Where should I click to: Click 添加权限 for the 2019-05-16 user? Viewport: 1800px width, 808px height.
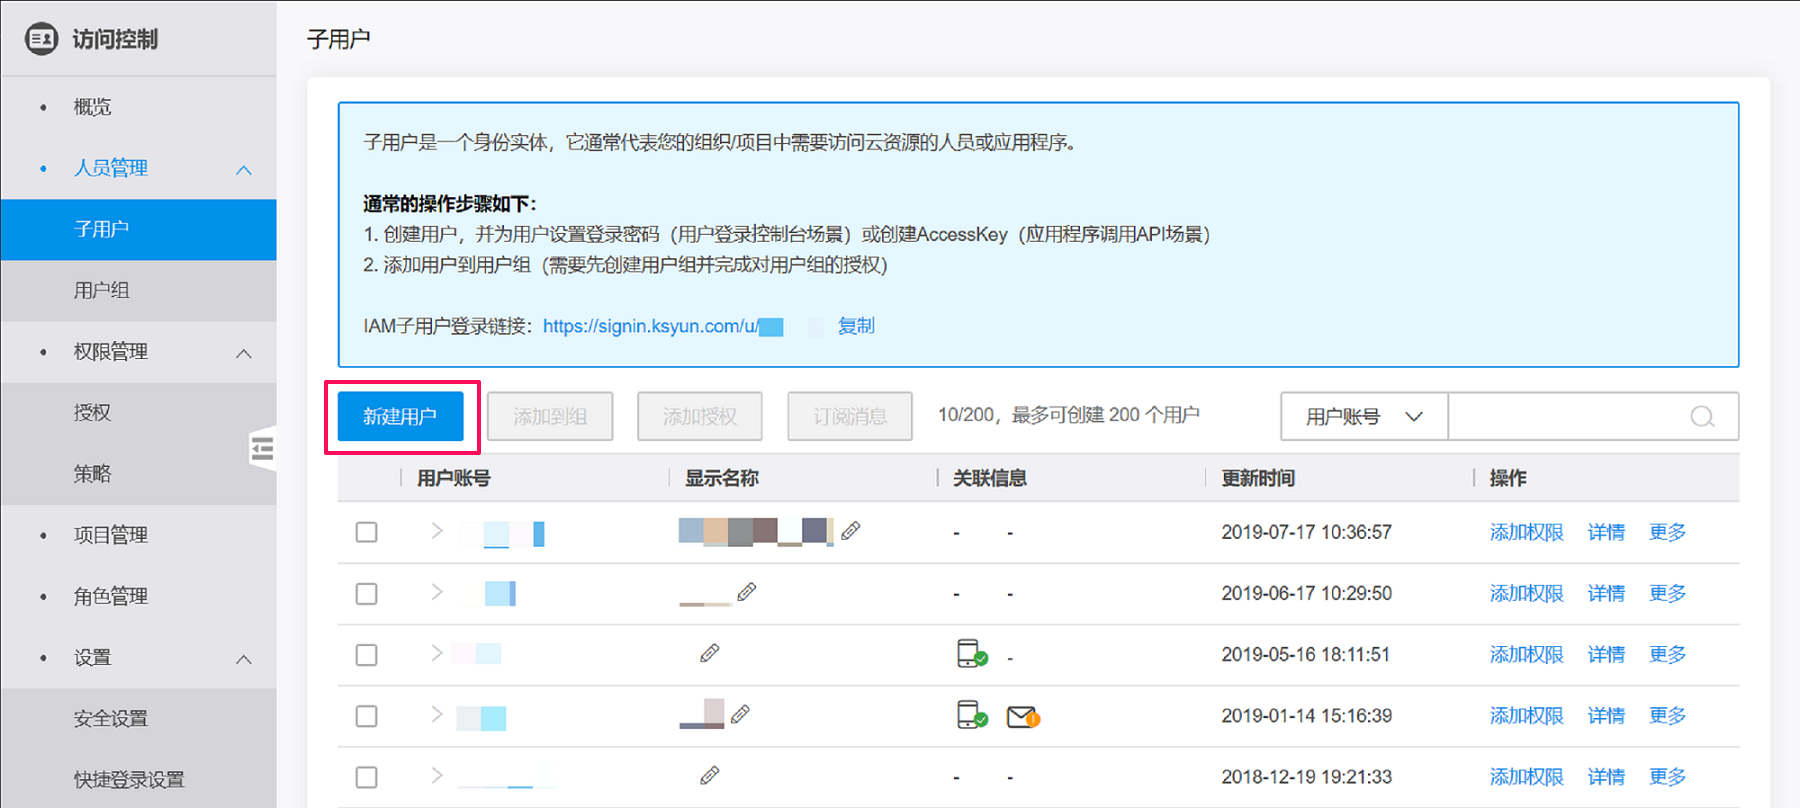tap(1526, 654)
